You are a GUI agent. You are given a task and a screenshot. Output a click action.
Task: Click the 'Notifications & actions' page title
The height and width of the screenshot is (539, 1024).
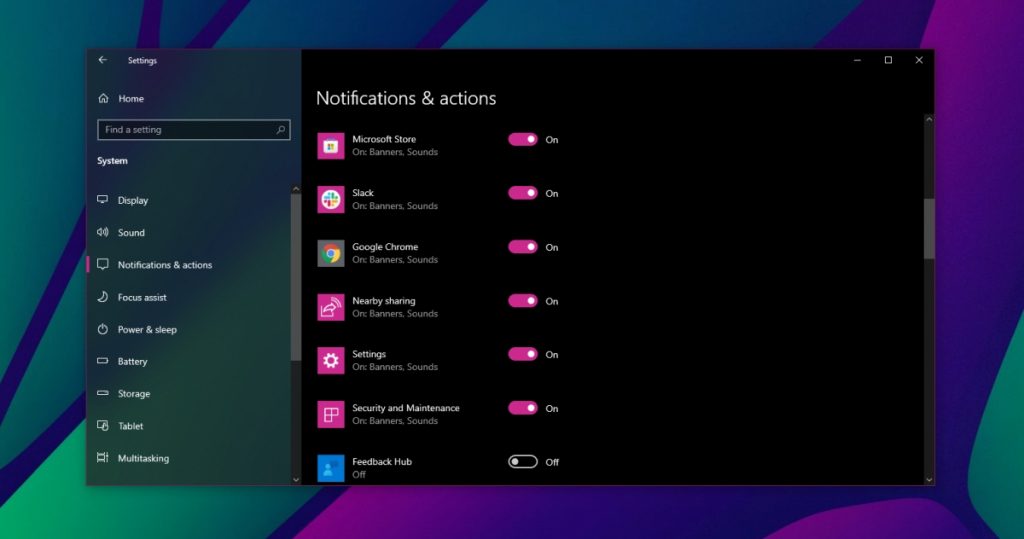point(406,98)
